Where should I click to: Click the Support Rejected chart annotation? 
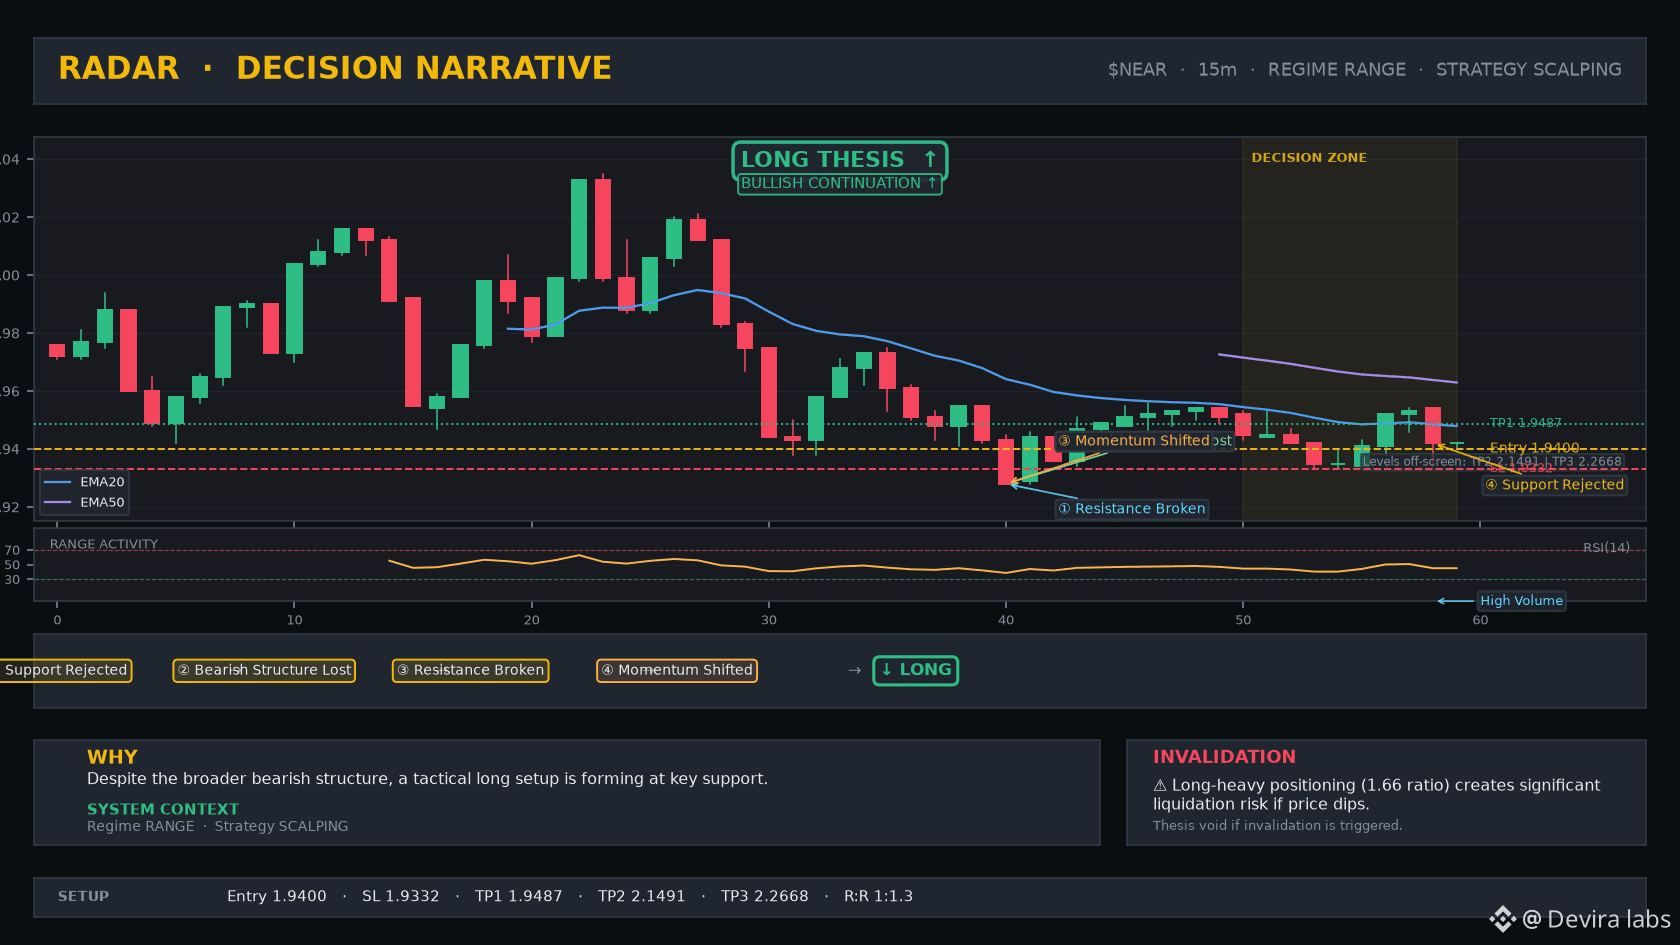tap(1554, 485)
